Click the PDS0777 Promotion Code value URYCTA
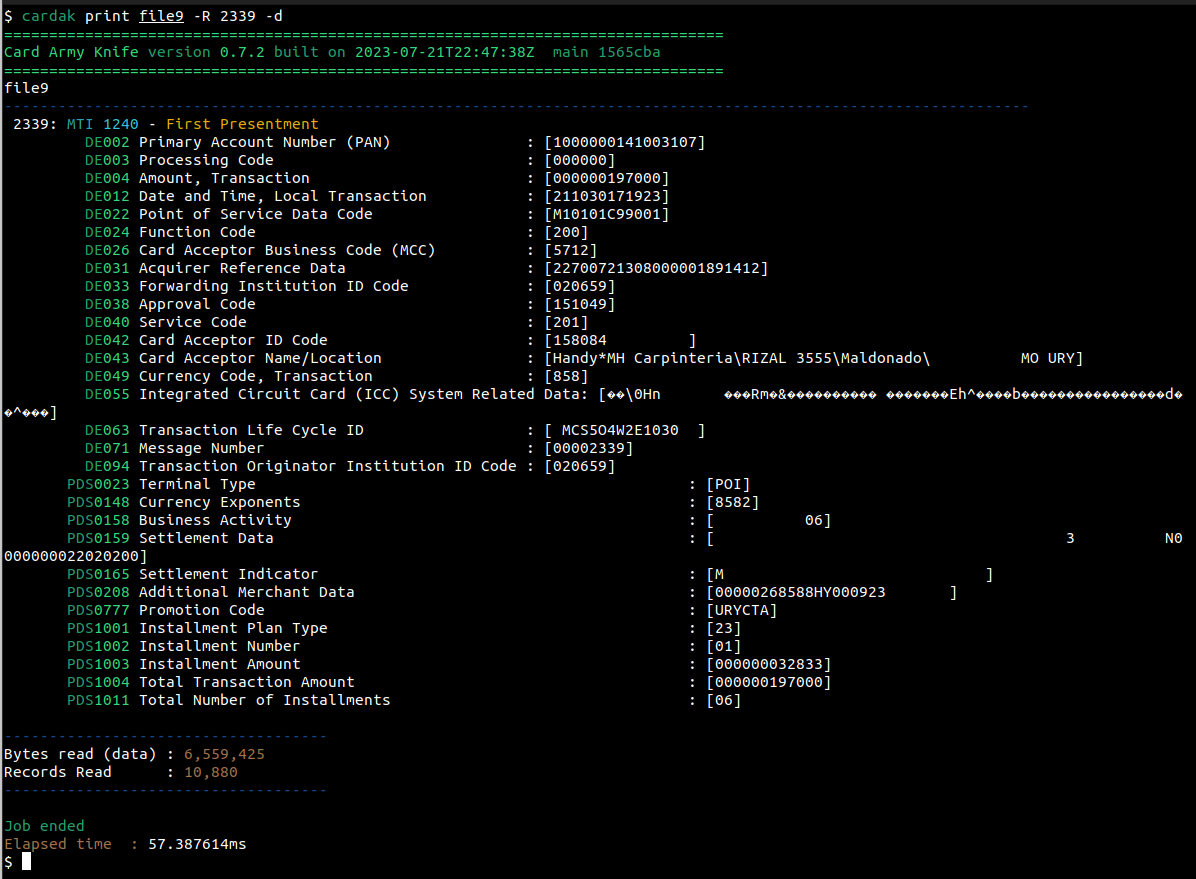The height and width of the screenshot is (879, 1196). pos(741,610)
